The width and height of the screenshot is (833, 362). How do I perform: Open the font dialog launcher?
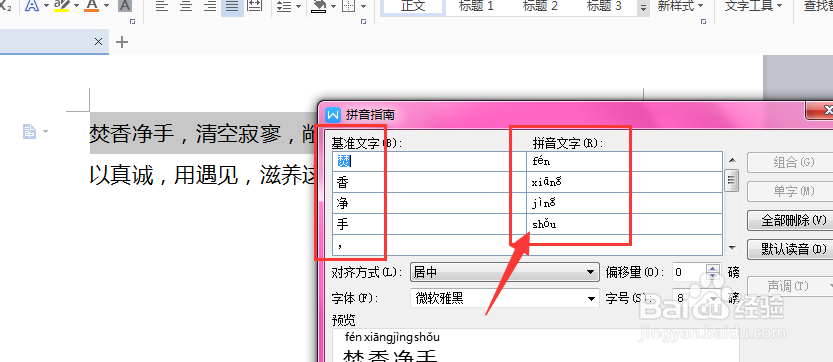coord(133,22)
